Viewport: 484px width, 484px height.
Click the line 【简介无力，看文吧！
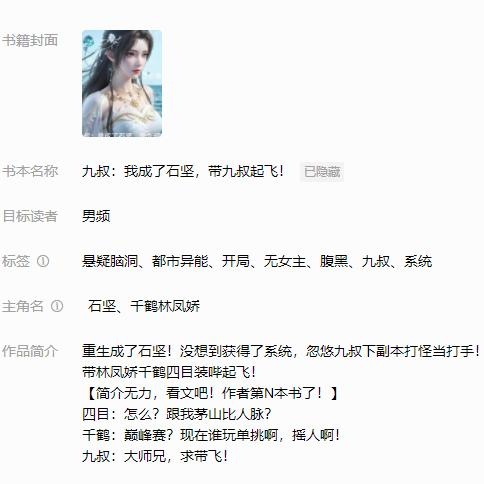(x=211, y=393)
